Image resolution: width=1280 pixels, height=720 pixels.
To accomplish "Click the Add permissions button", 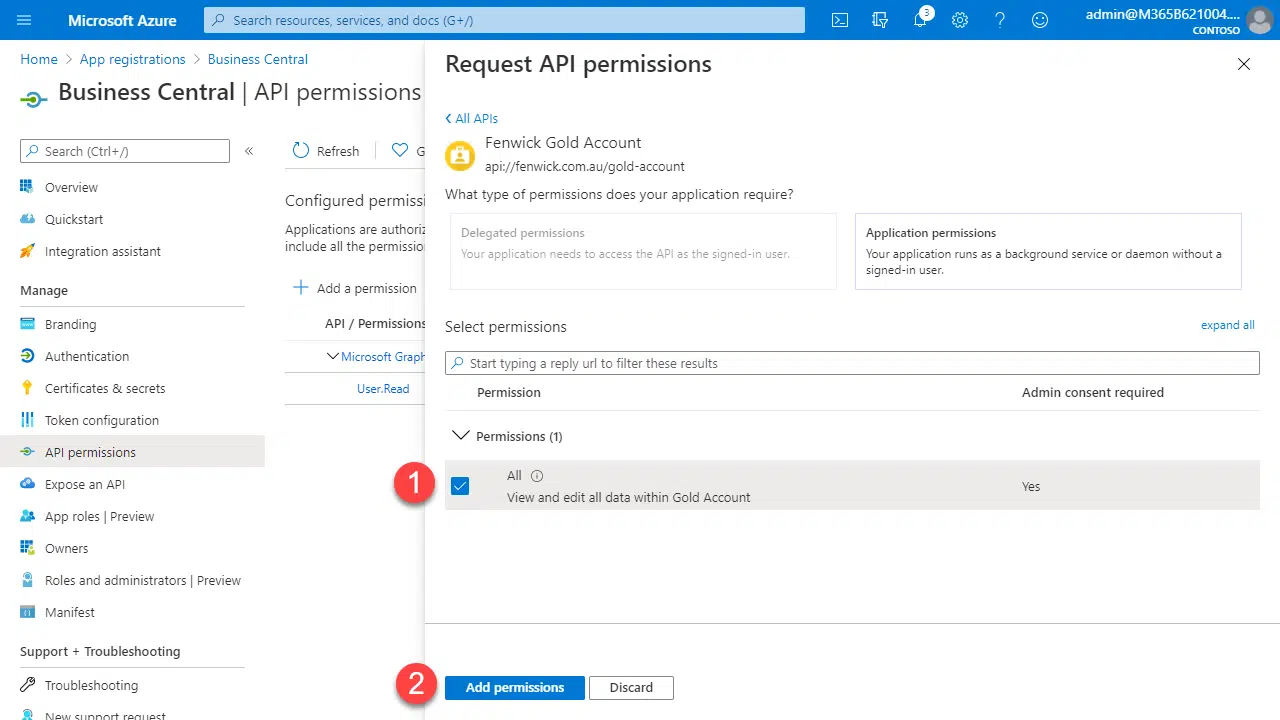I will click(514, 687).
